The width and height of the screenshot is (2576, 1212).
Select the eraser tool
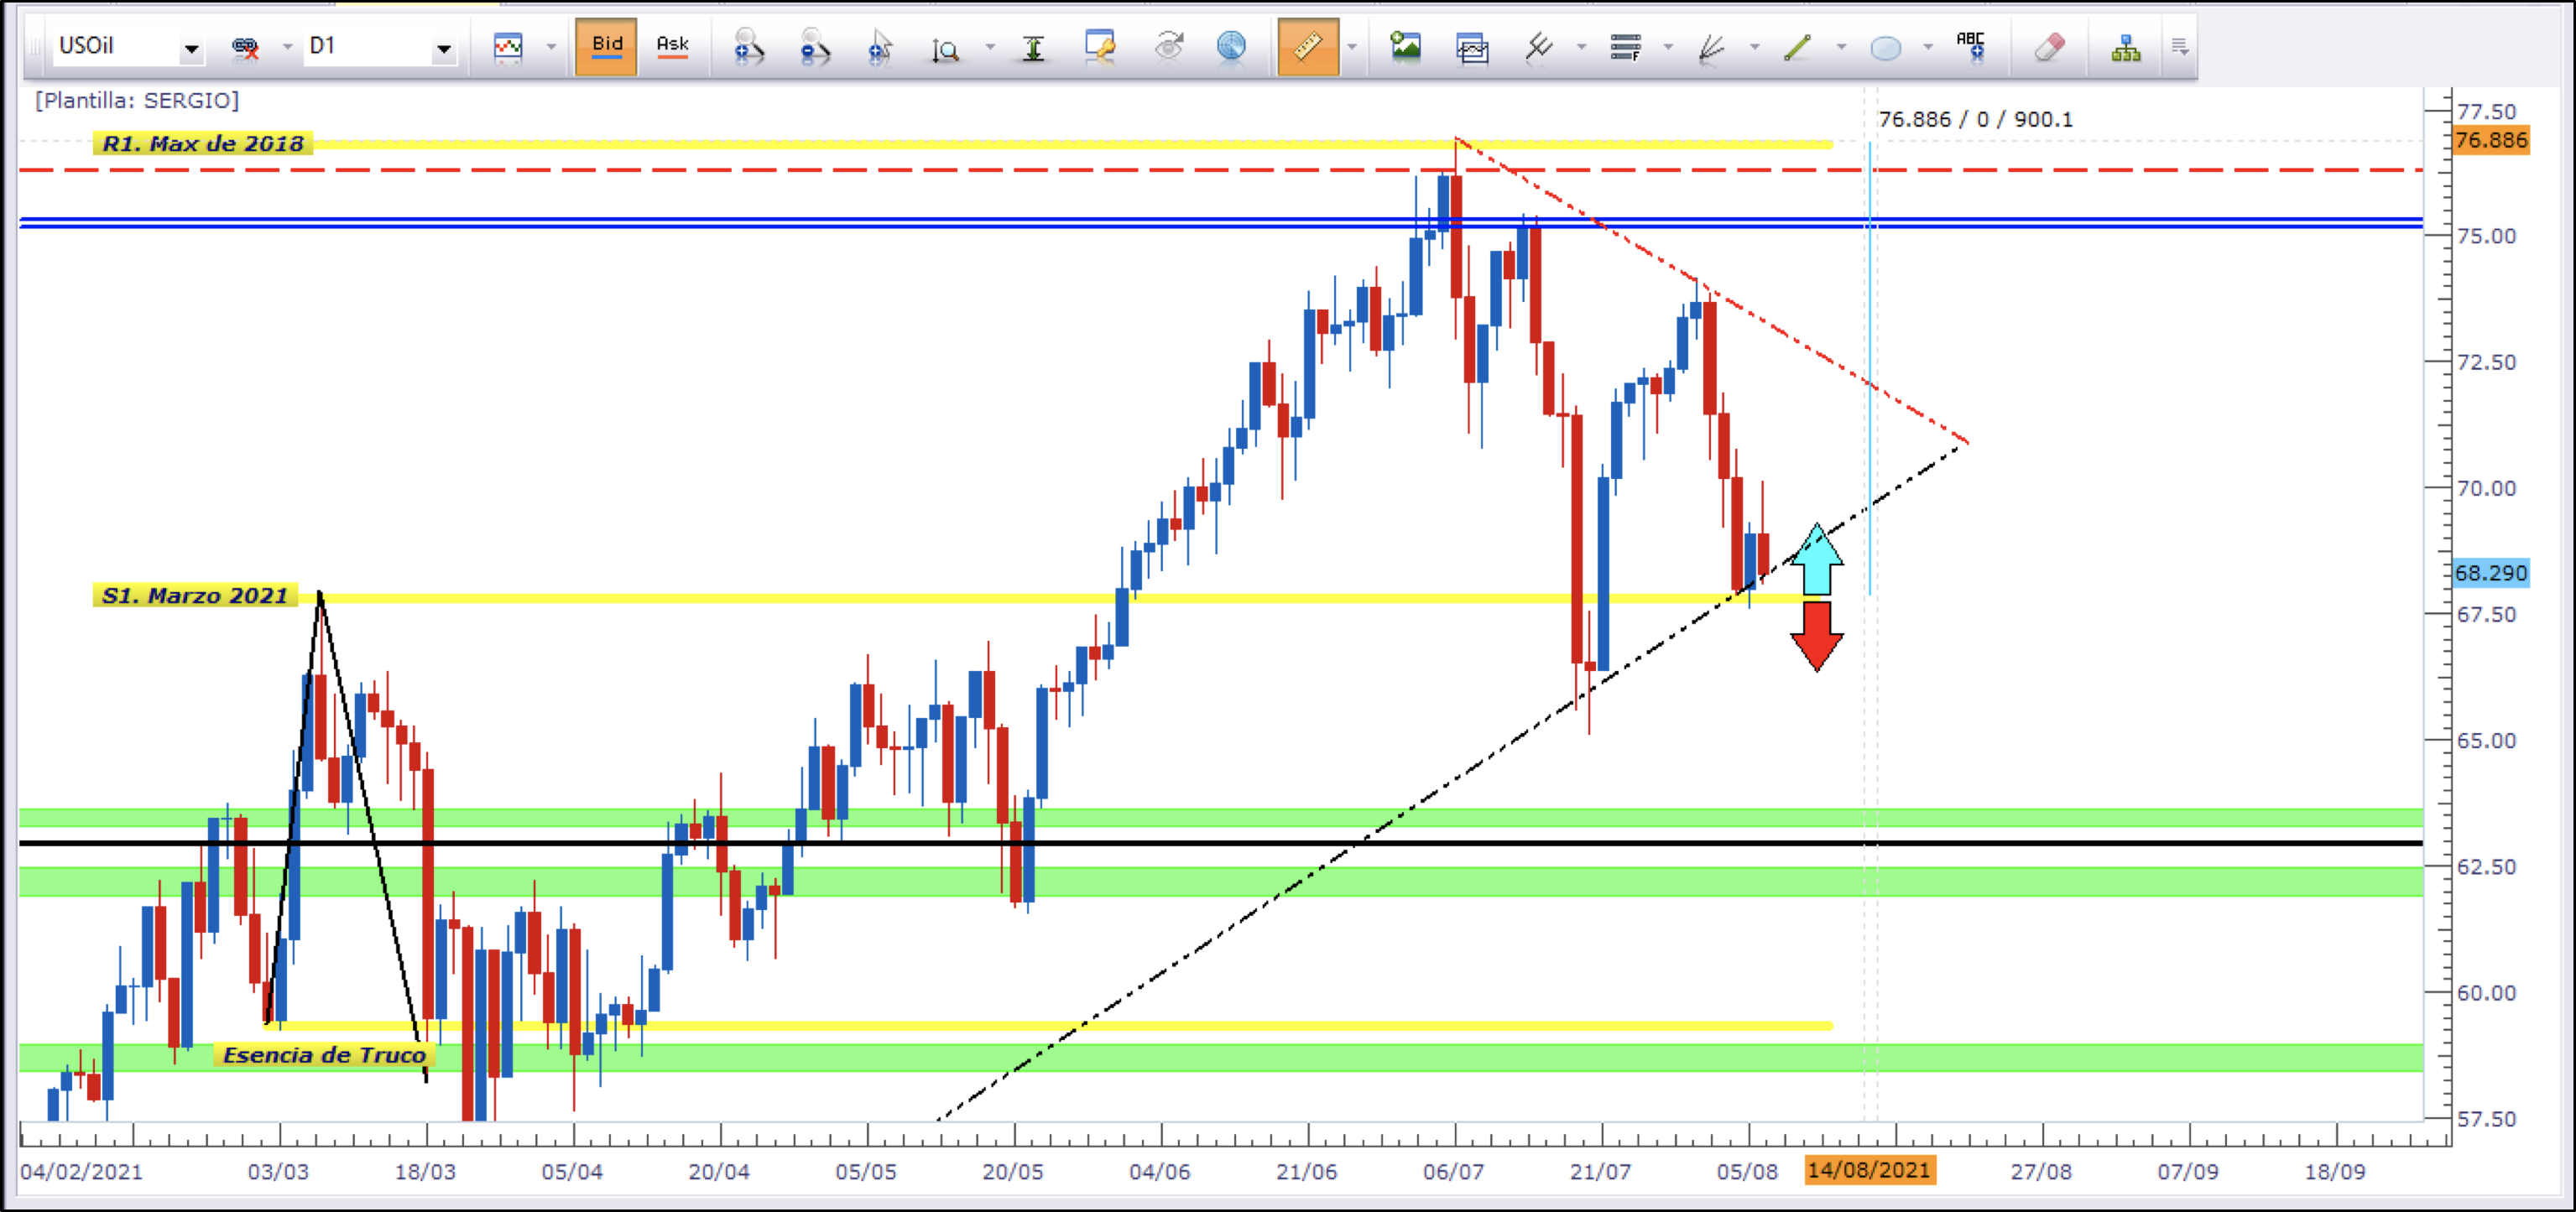pos(2048,46)
